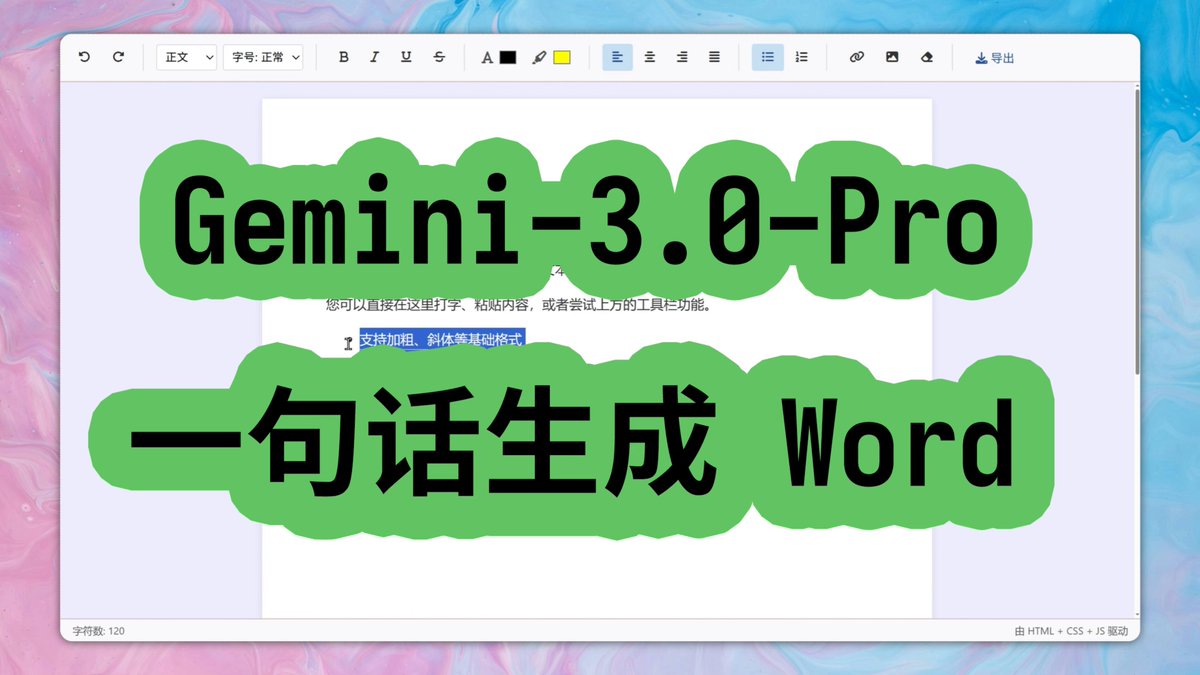
Task: Toggle the numbered list
Action: point(801,58)
